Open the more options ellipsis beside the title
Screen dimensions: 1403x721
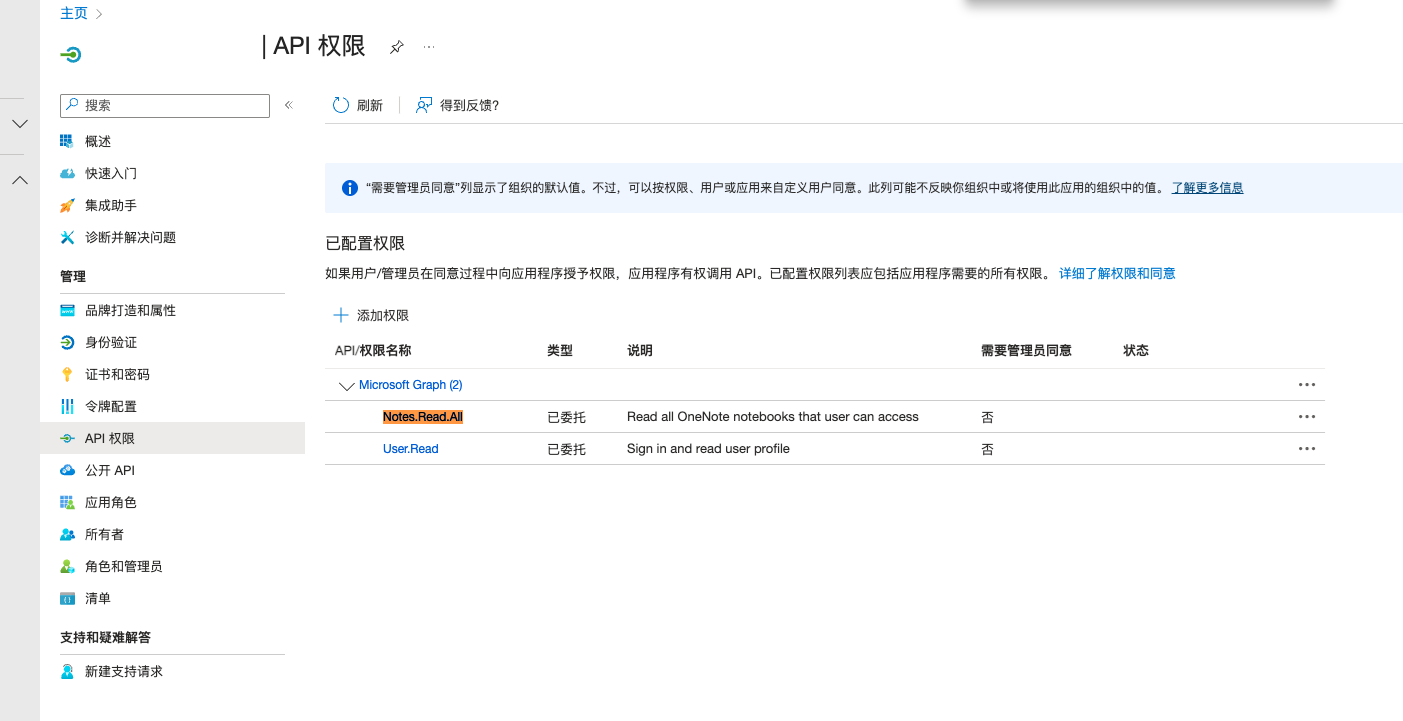(429, 47)
